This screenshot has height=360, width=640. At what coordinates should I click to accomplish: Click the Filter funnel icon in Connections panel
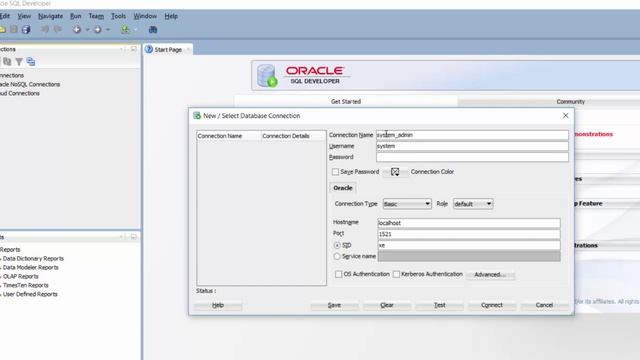[x=19, y=62]
